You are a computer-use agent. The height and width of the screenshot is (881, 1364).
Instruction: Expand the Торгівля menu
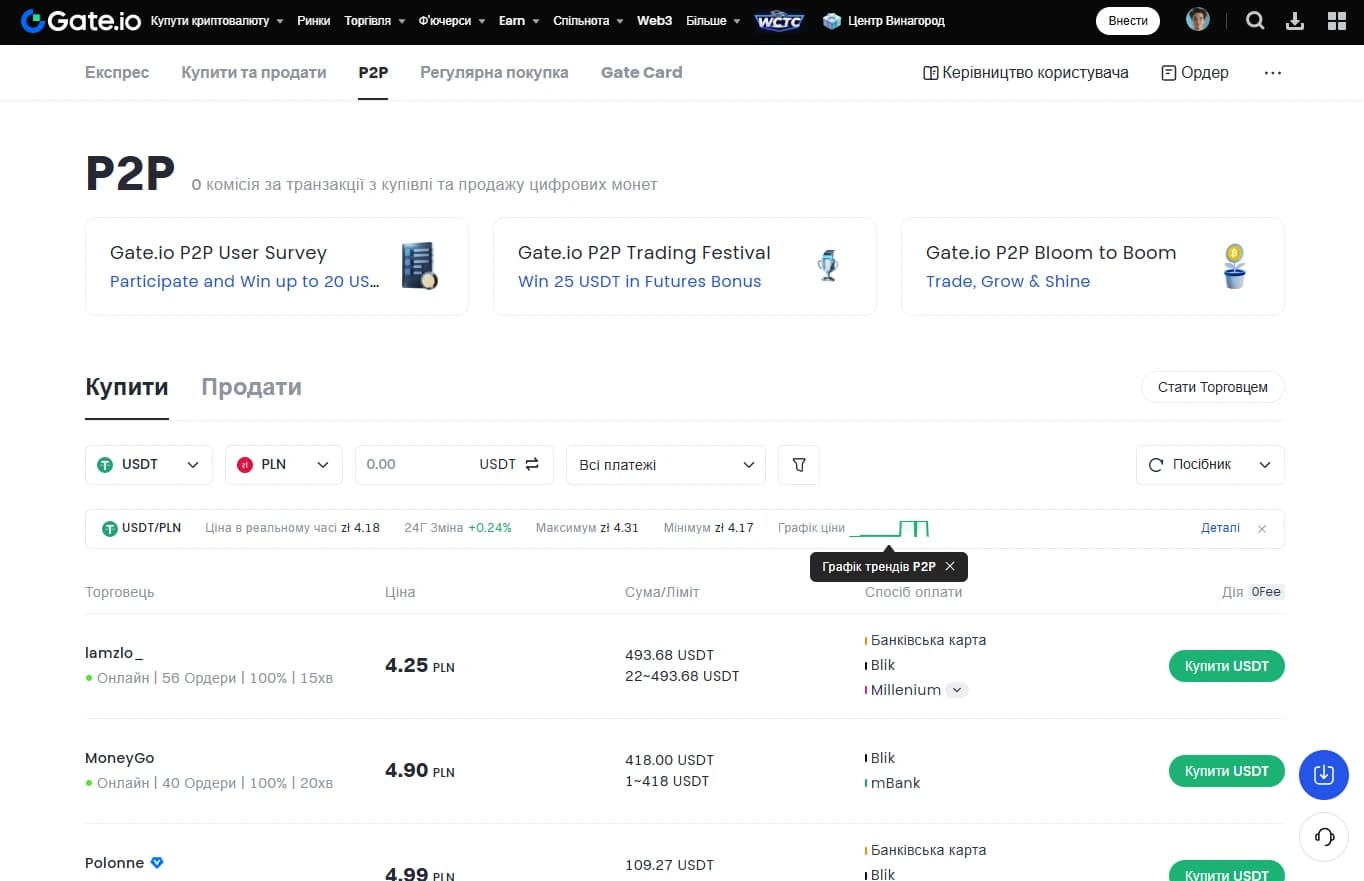click(375, 21)
